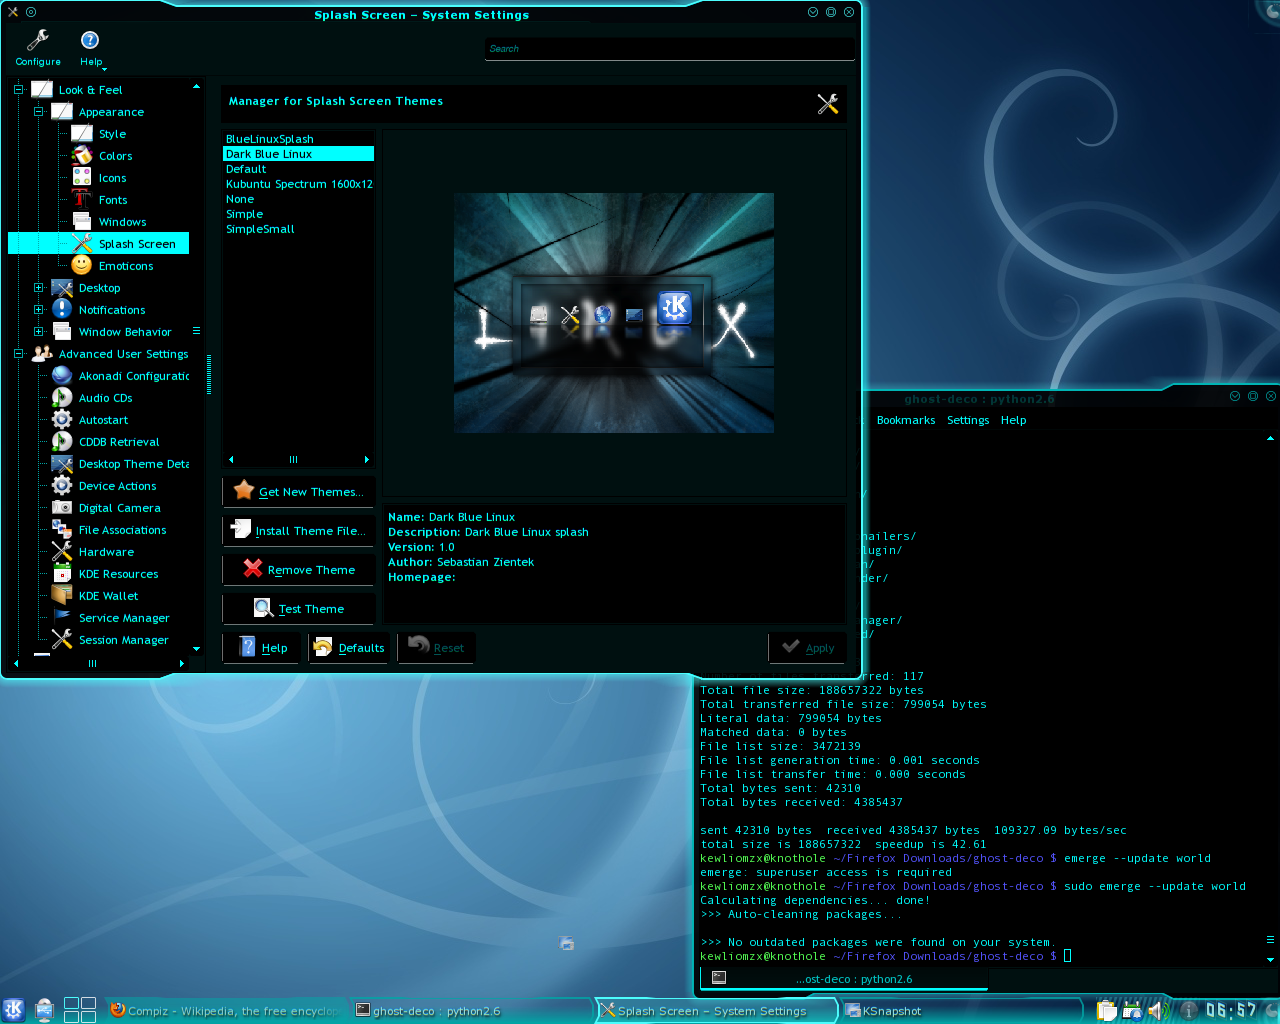
Task: Open Session Manager icon
Action: pos(62,640)
